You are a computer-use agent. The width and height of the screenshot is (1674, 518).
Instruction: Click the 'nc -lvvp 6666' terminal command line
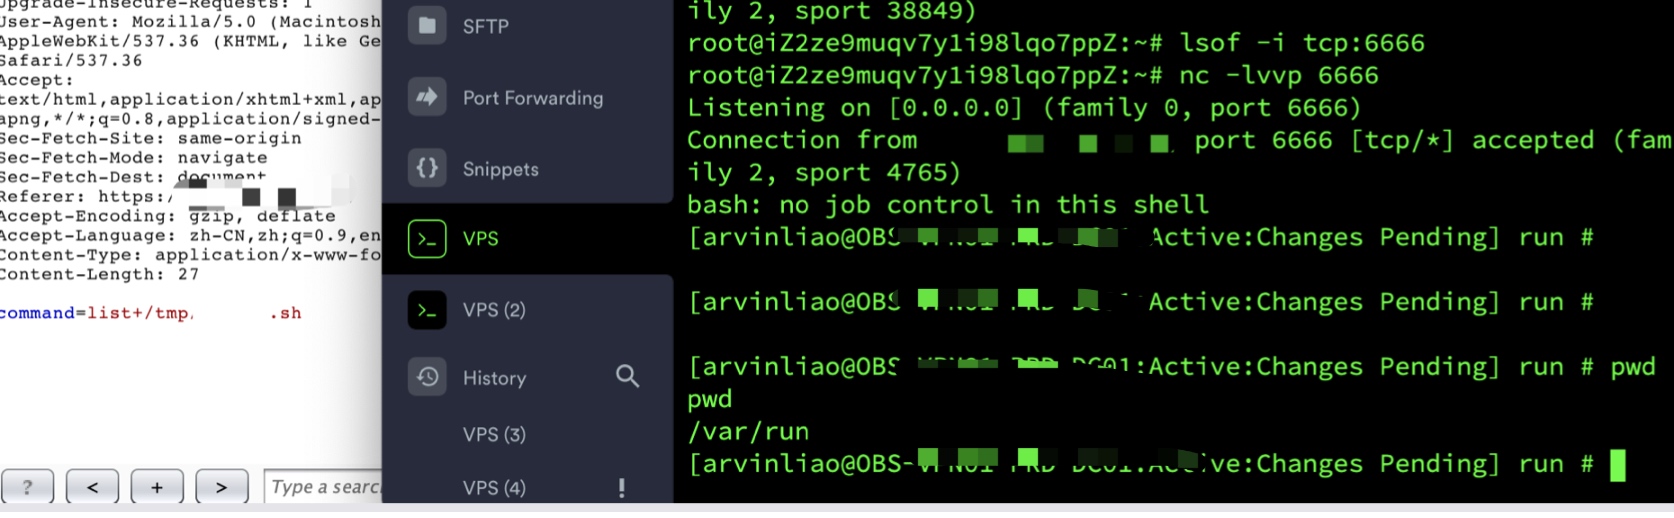point(1033,75)
